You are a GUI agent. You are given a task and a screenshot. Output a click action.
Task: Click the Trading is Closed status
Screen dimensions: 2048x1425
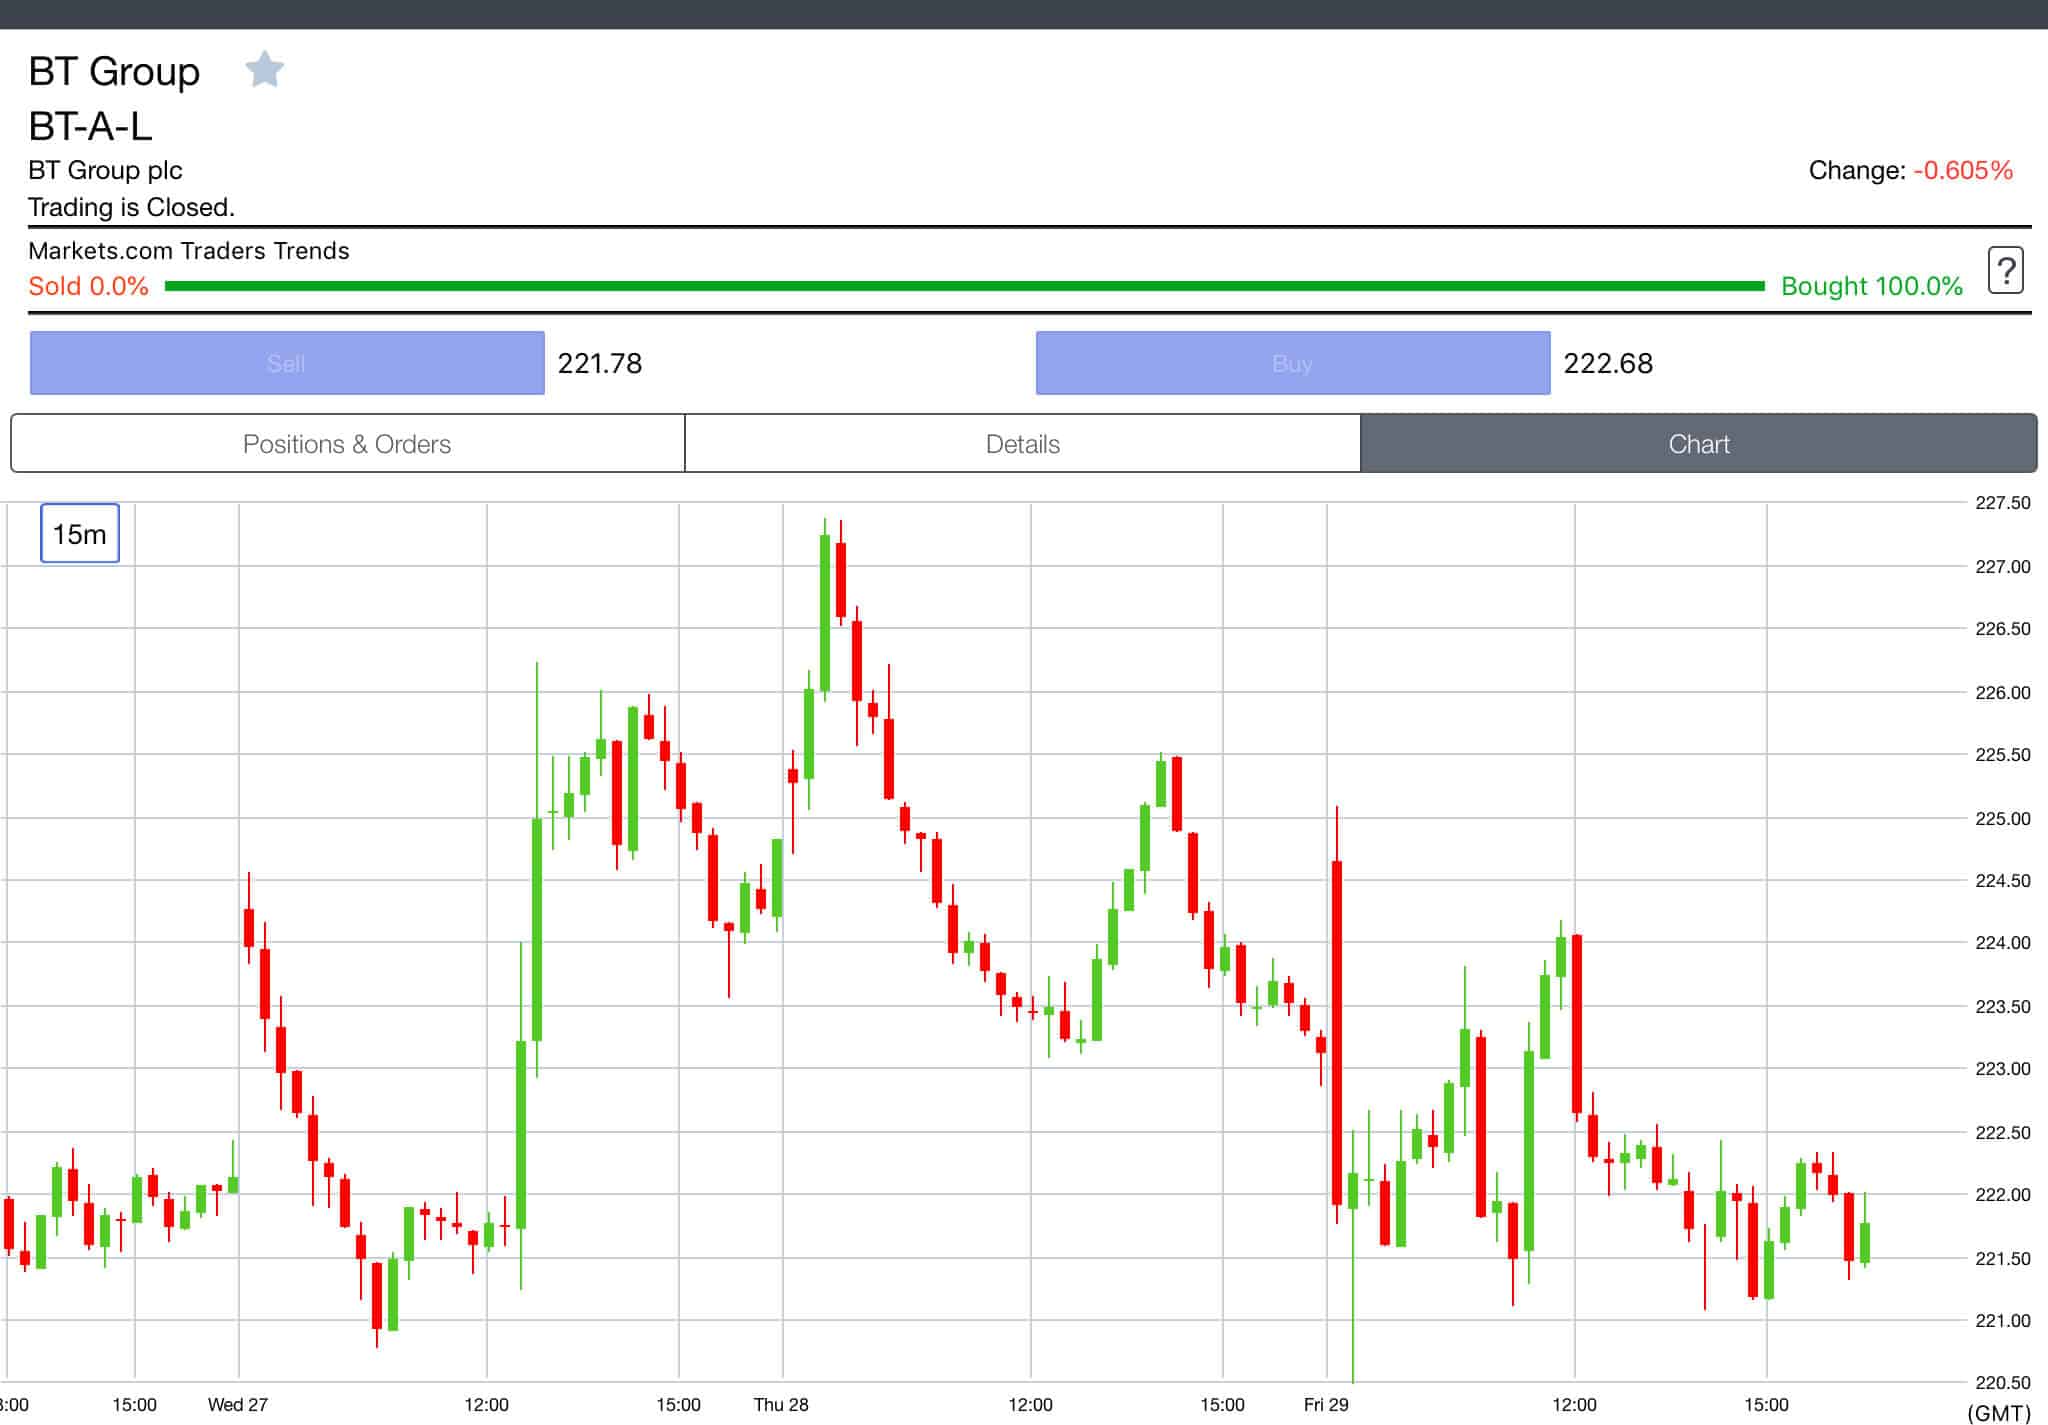point(131,207)
